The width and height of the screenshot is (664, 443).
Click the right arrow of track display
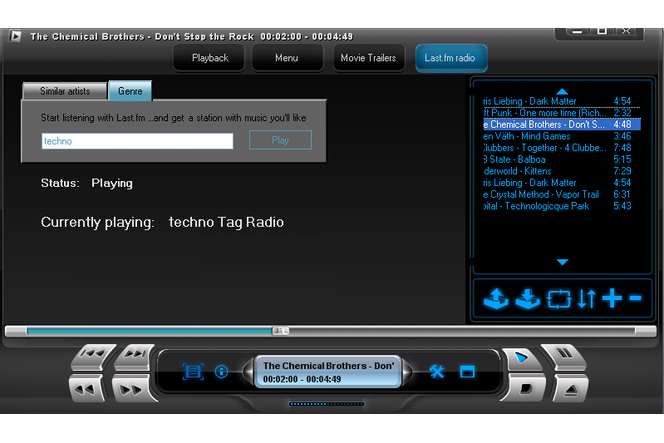pos(407,371)
